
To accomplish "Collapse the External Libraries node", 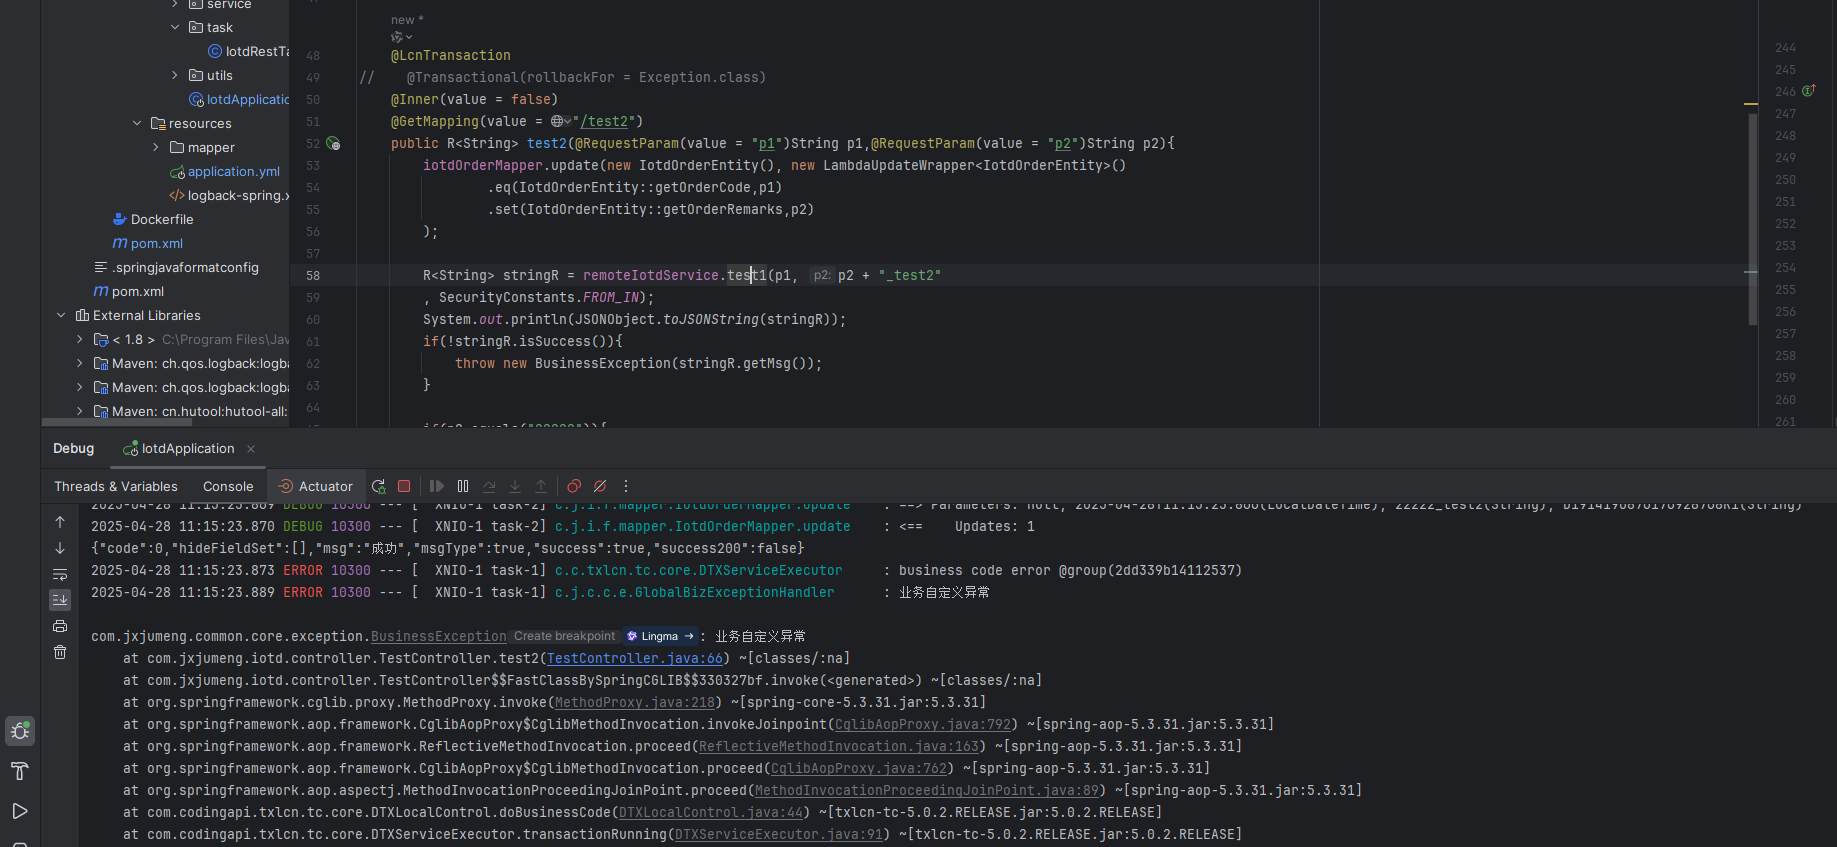I will (x=61, y=315).
